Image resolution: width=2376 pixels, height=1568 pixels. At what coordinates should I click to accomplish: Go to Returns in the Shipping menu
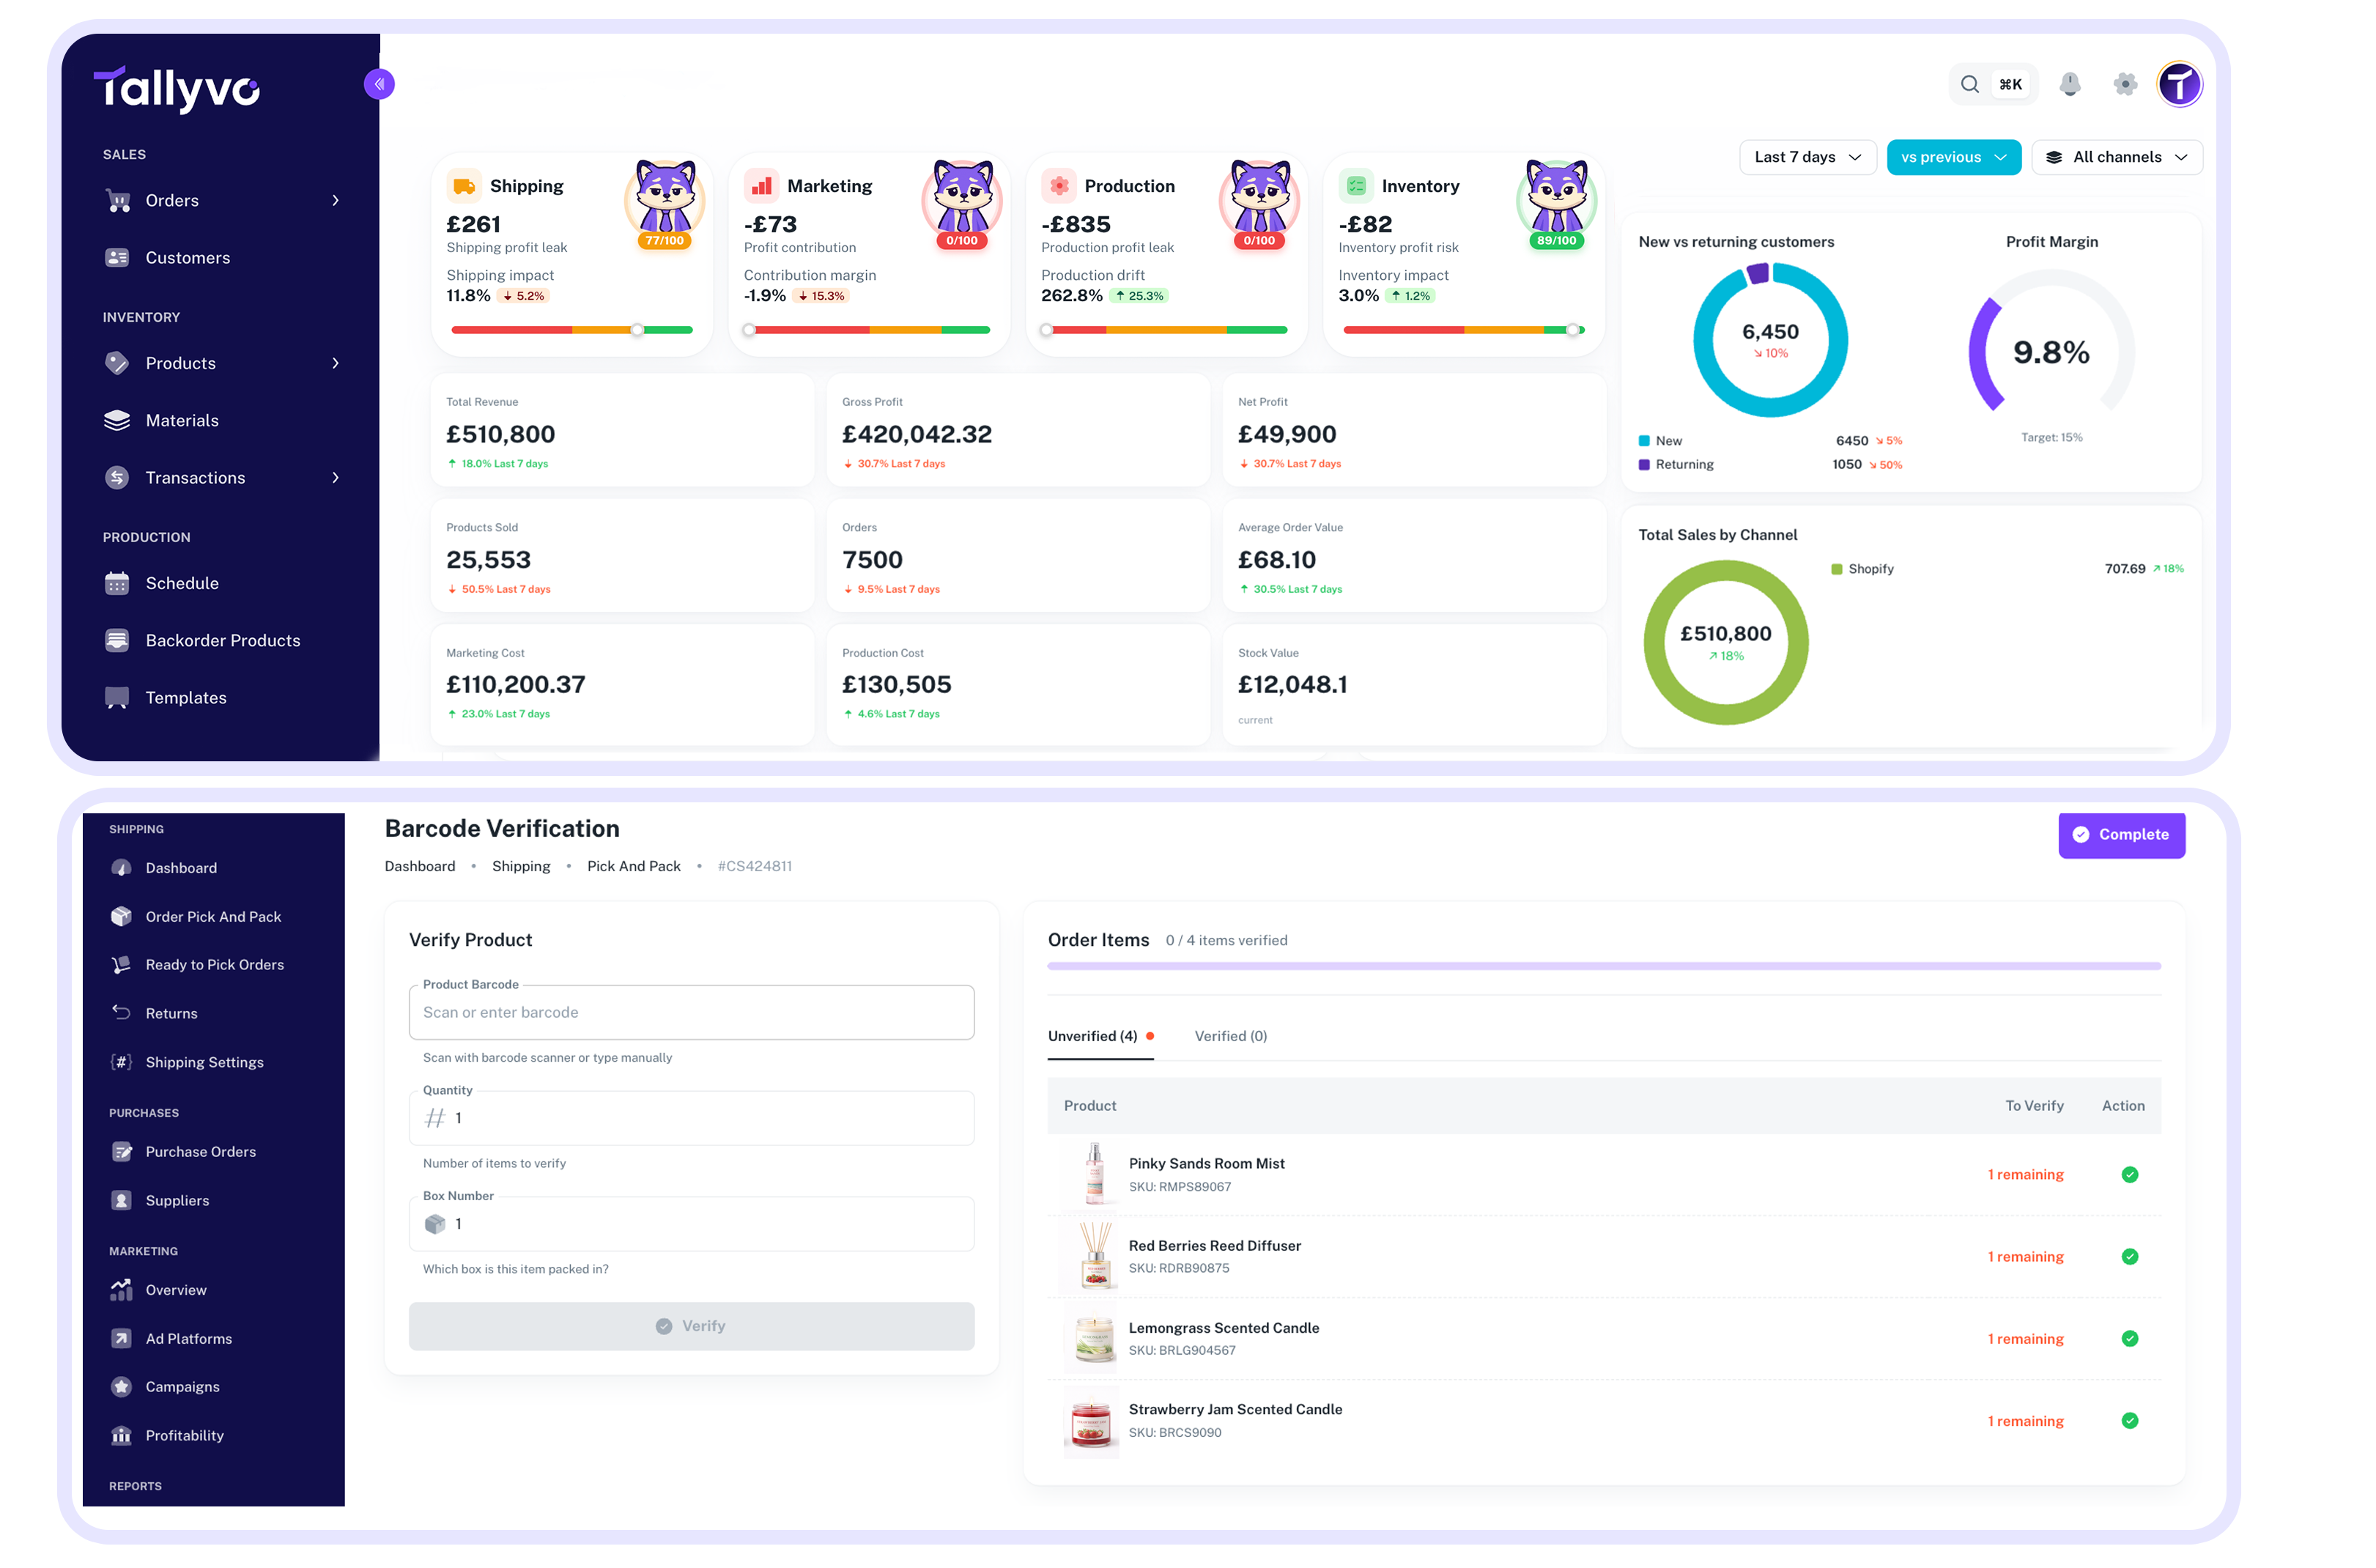[171, 1013]
